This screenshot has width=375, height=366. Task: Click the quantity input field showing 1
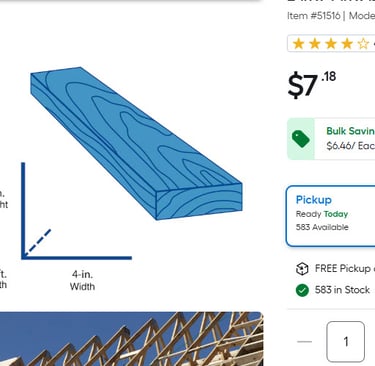coord(346,342)
